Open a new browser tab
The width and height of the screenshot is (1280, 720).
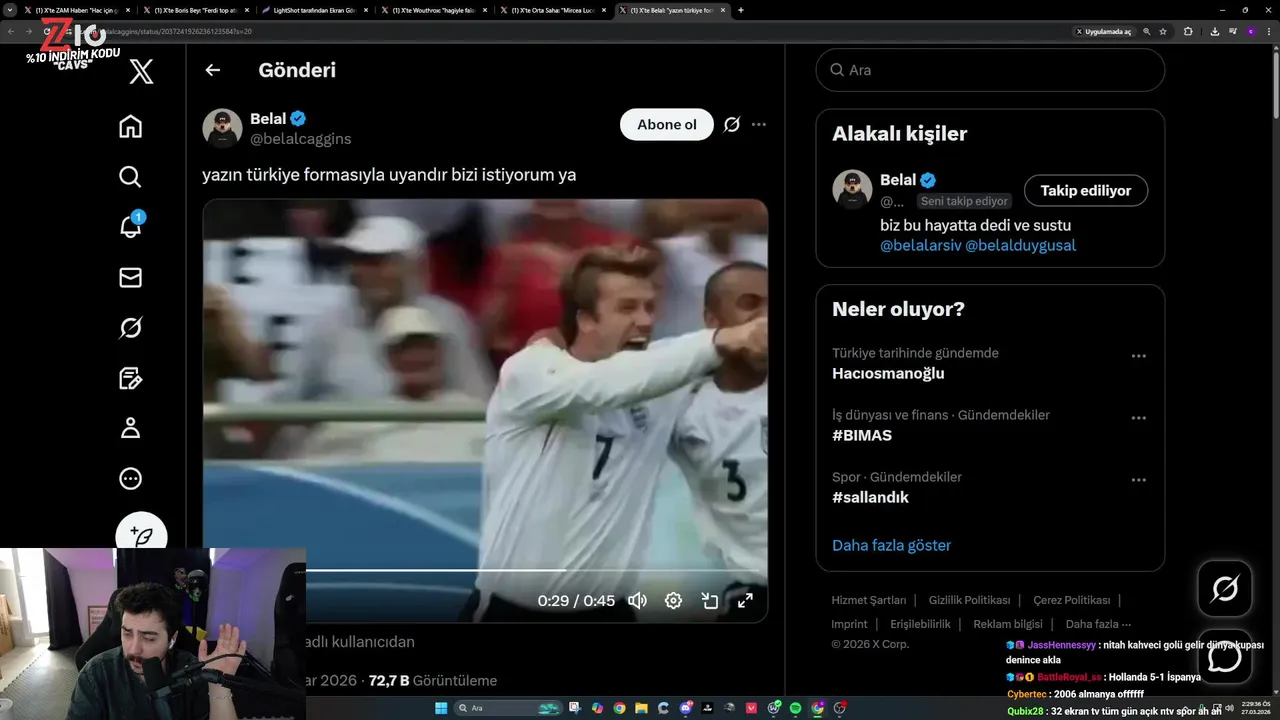(741, 10)
